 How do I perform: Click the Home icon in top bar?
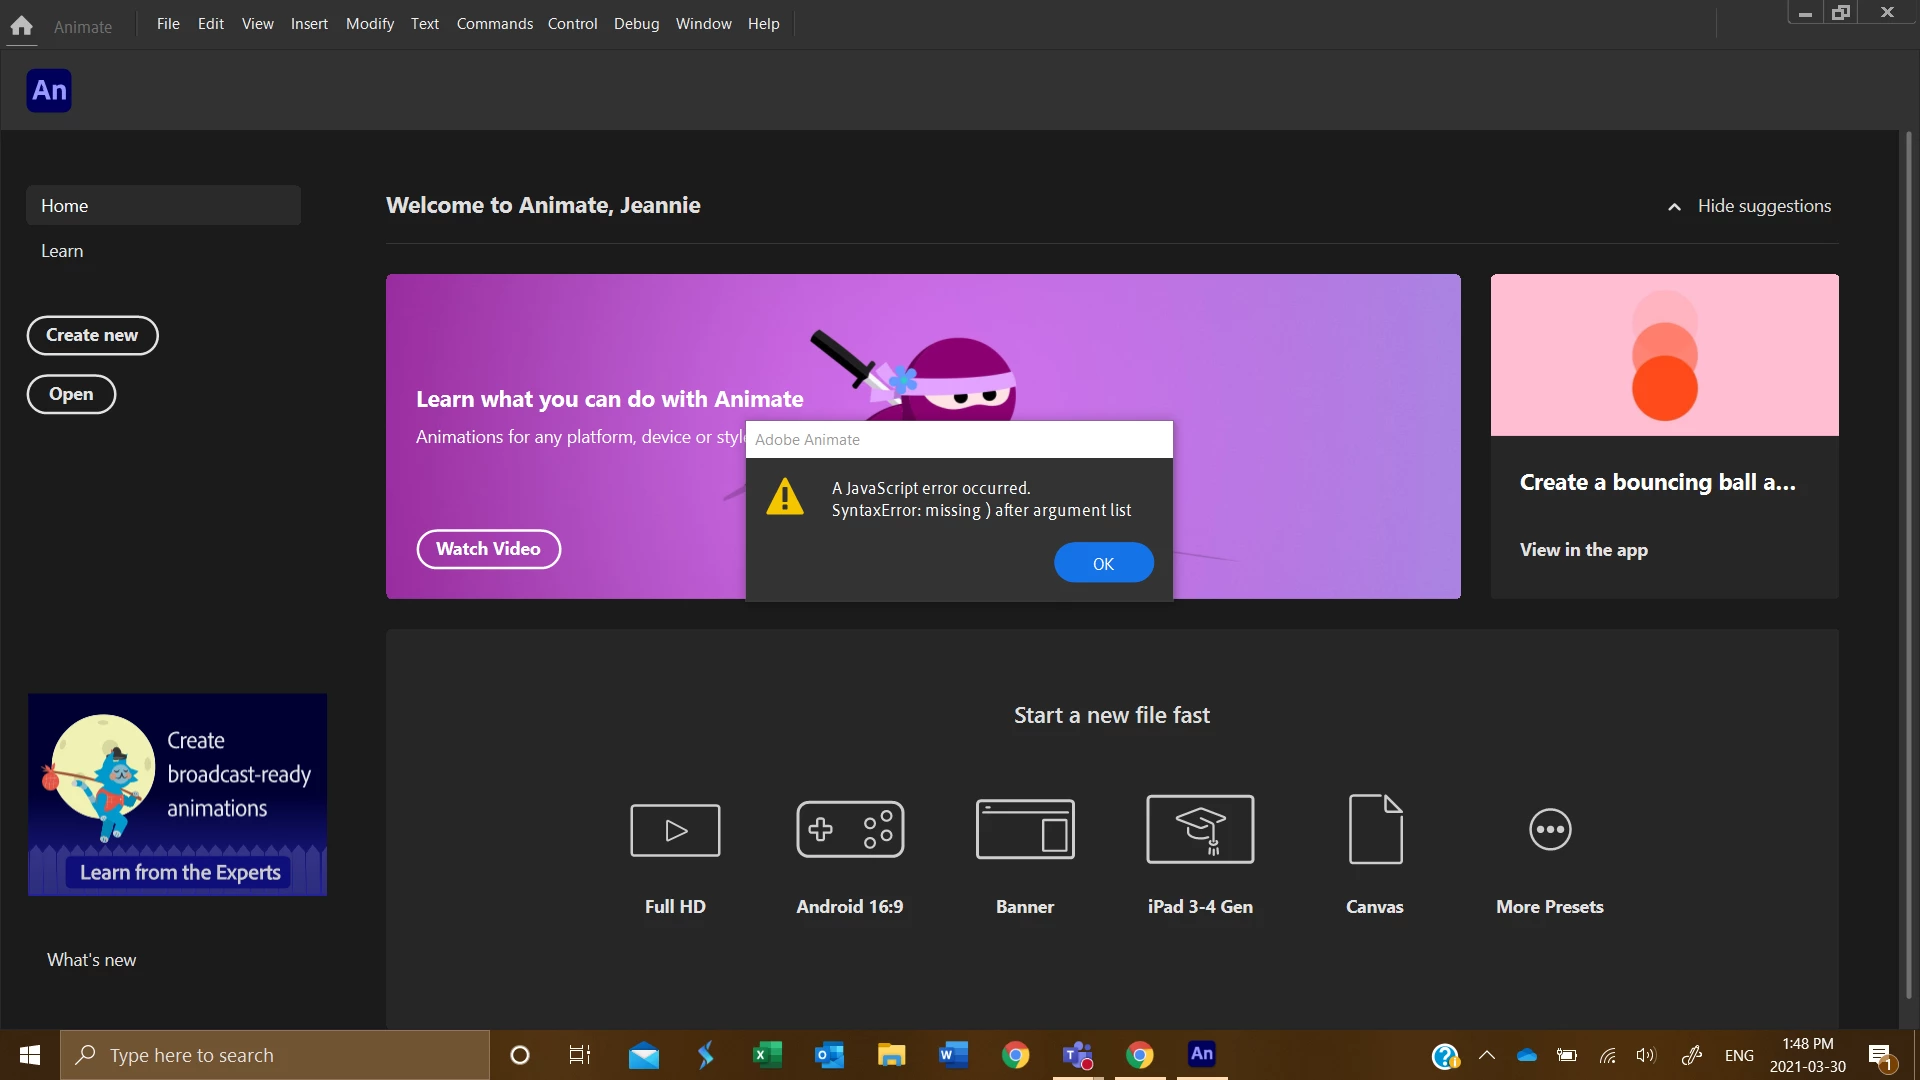[21, 25]
